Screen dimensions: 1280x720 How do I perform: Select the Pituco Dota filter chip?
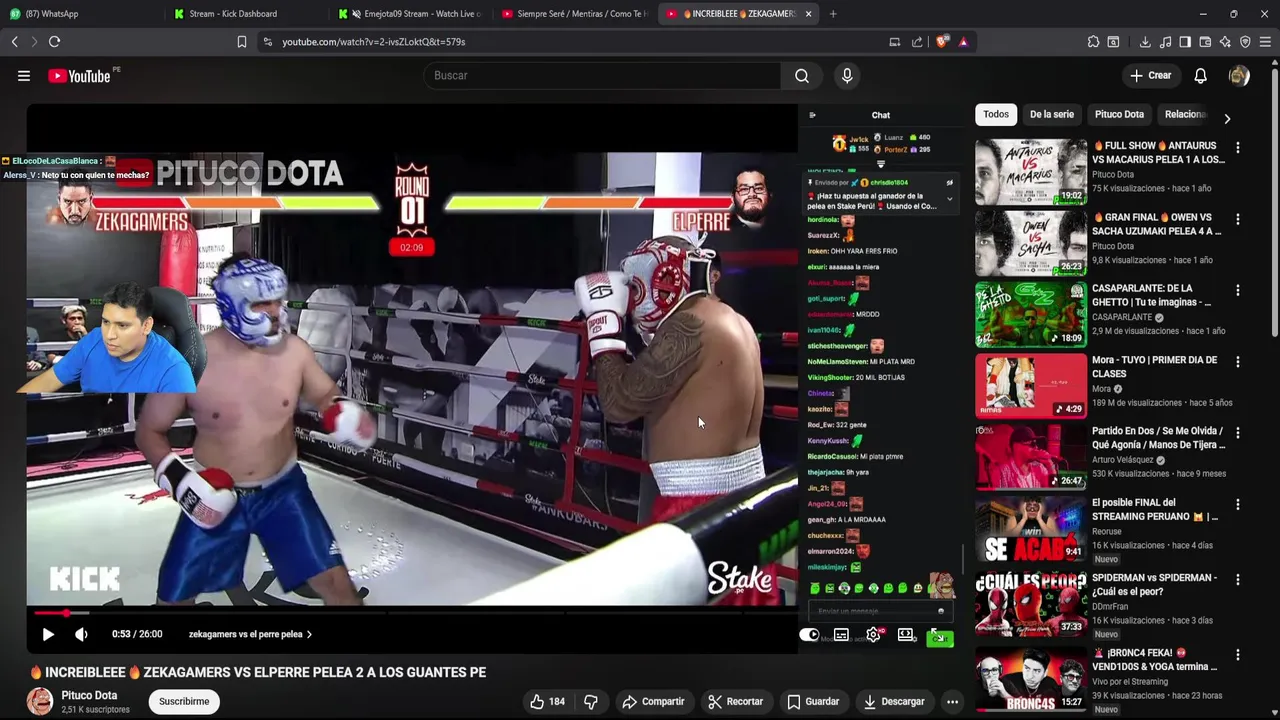[x=1119, y=114]
